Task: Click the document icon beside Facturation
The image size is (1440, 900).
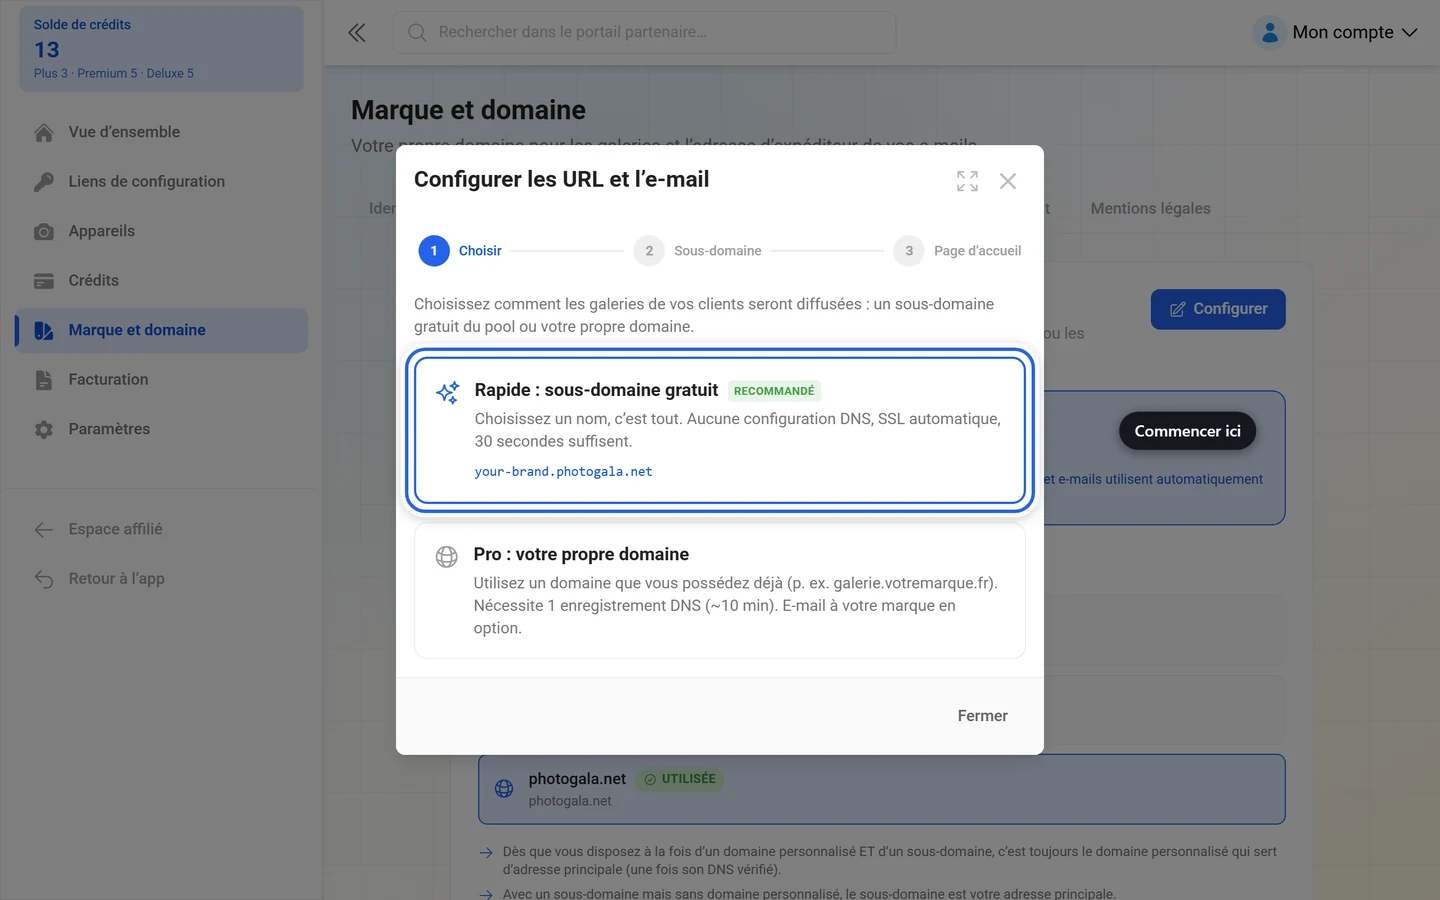Action: point(44,380)
